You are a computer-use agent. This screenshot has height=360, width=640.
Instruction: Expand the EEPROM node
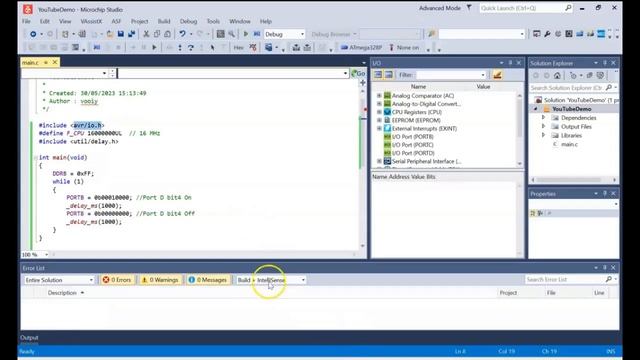click(379, 120)
